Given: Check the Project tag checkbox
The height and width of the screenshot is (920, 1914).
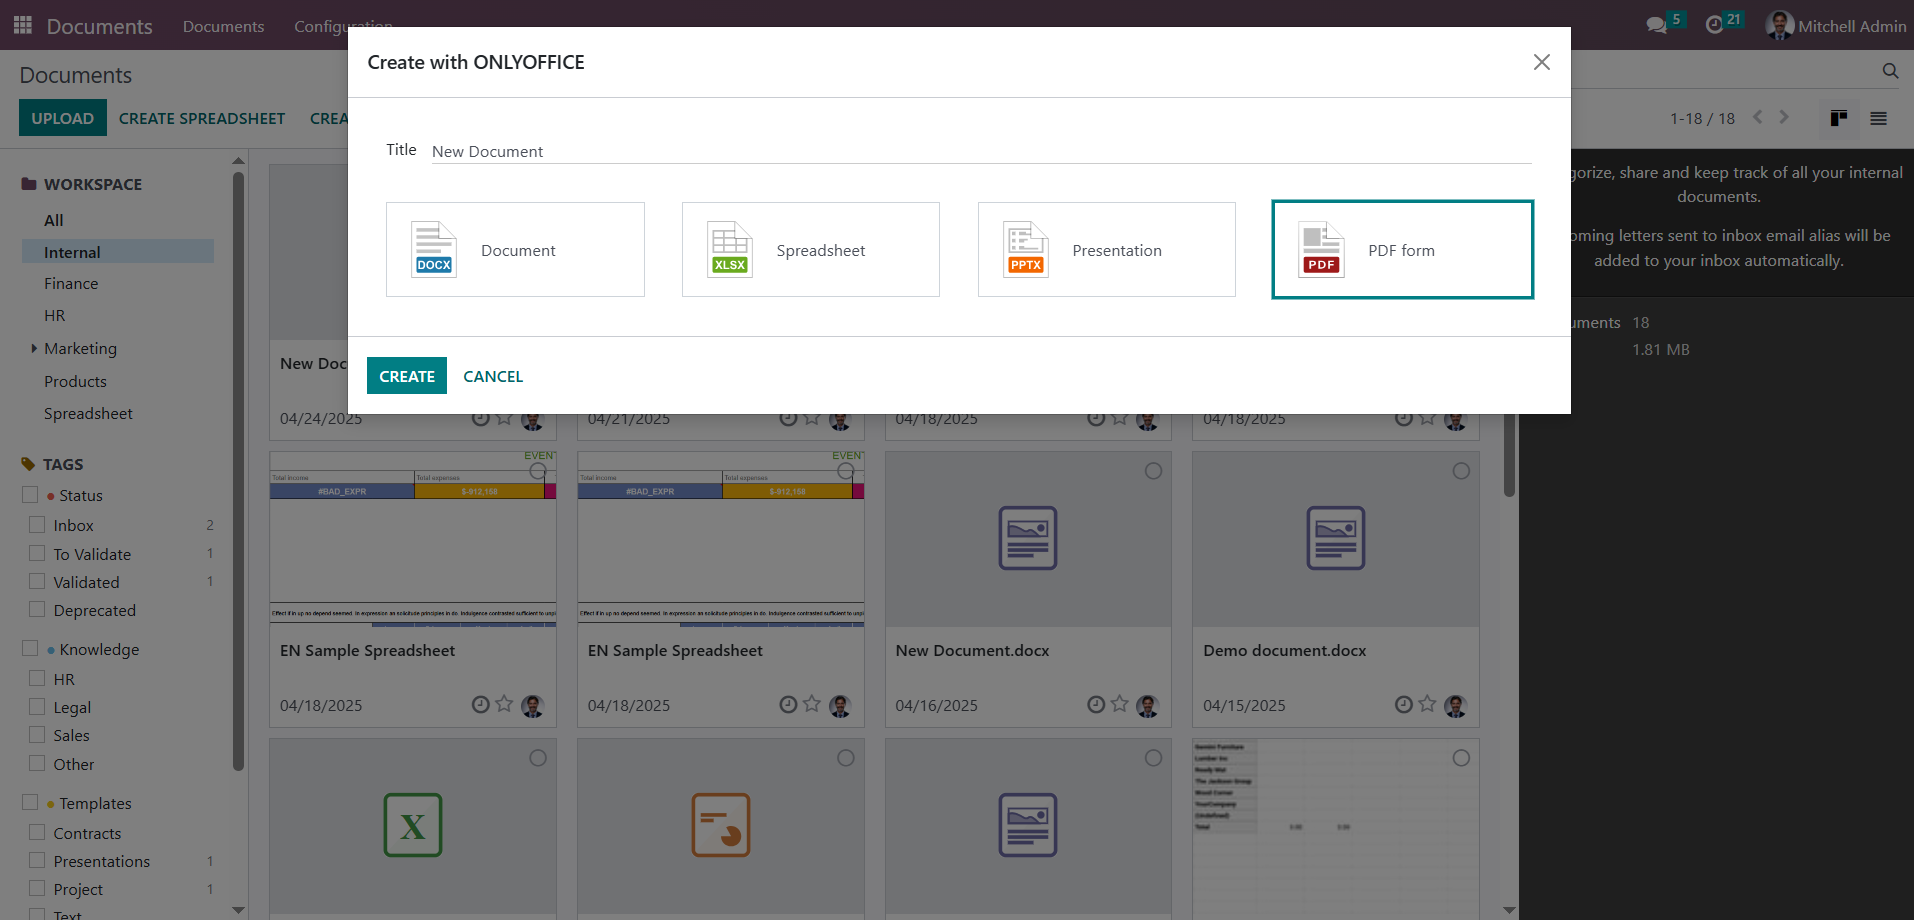Looking at the screenshot, I should (37, 889).
